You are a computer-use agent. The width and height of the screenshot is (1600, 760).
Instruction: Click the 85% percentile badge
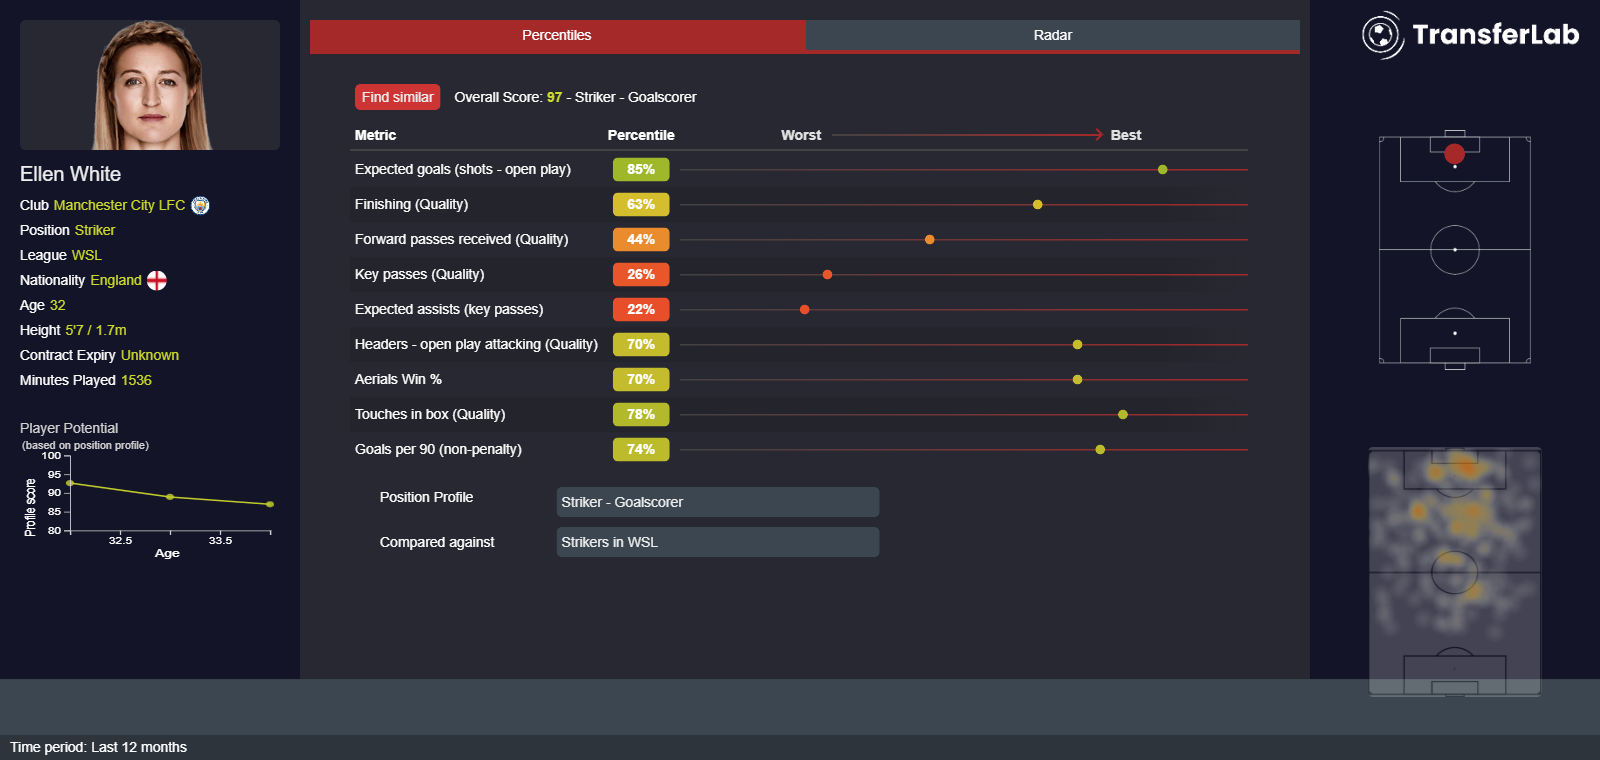coord(641,170)
